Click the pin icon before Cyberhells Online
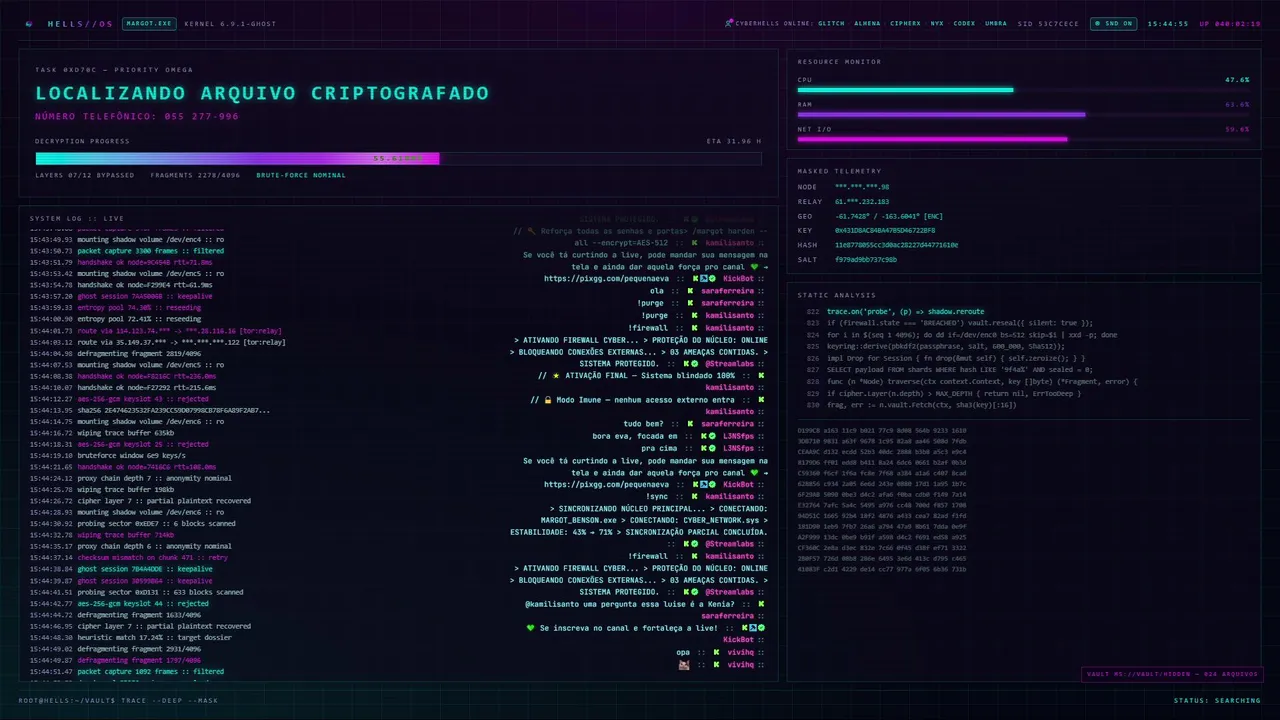 tap(729, 23)
